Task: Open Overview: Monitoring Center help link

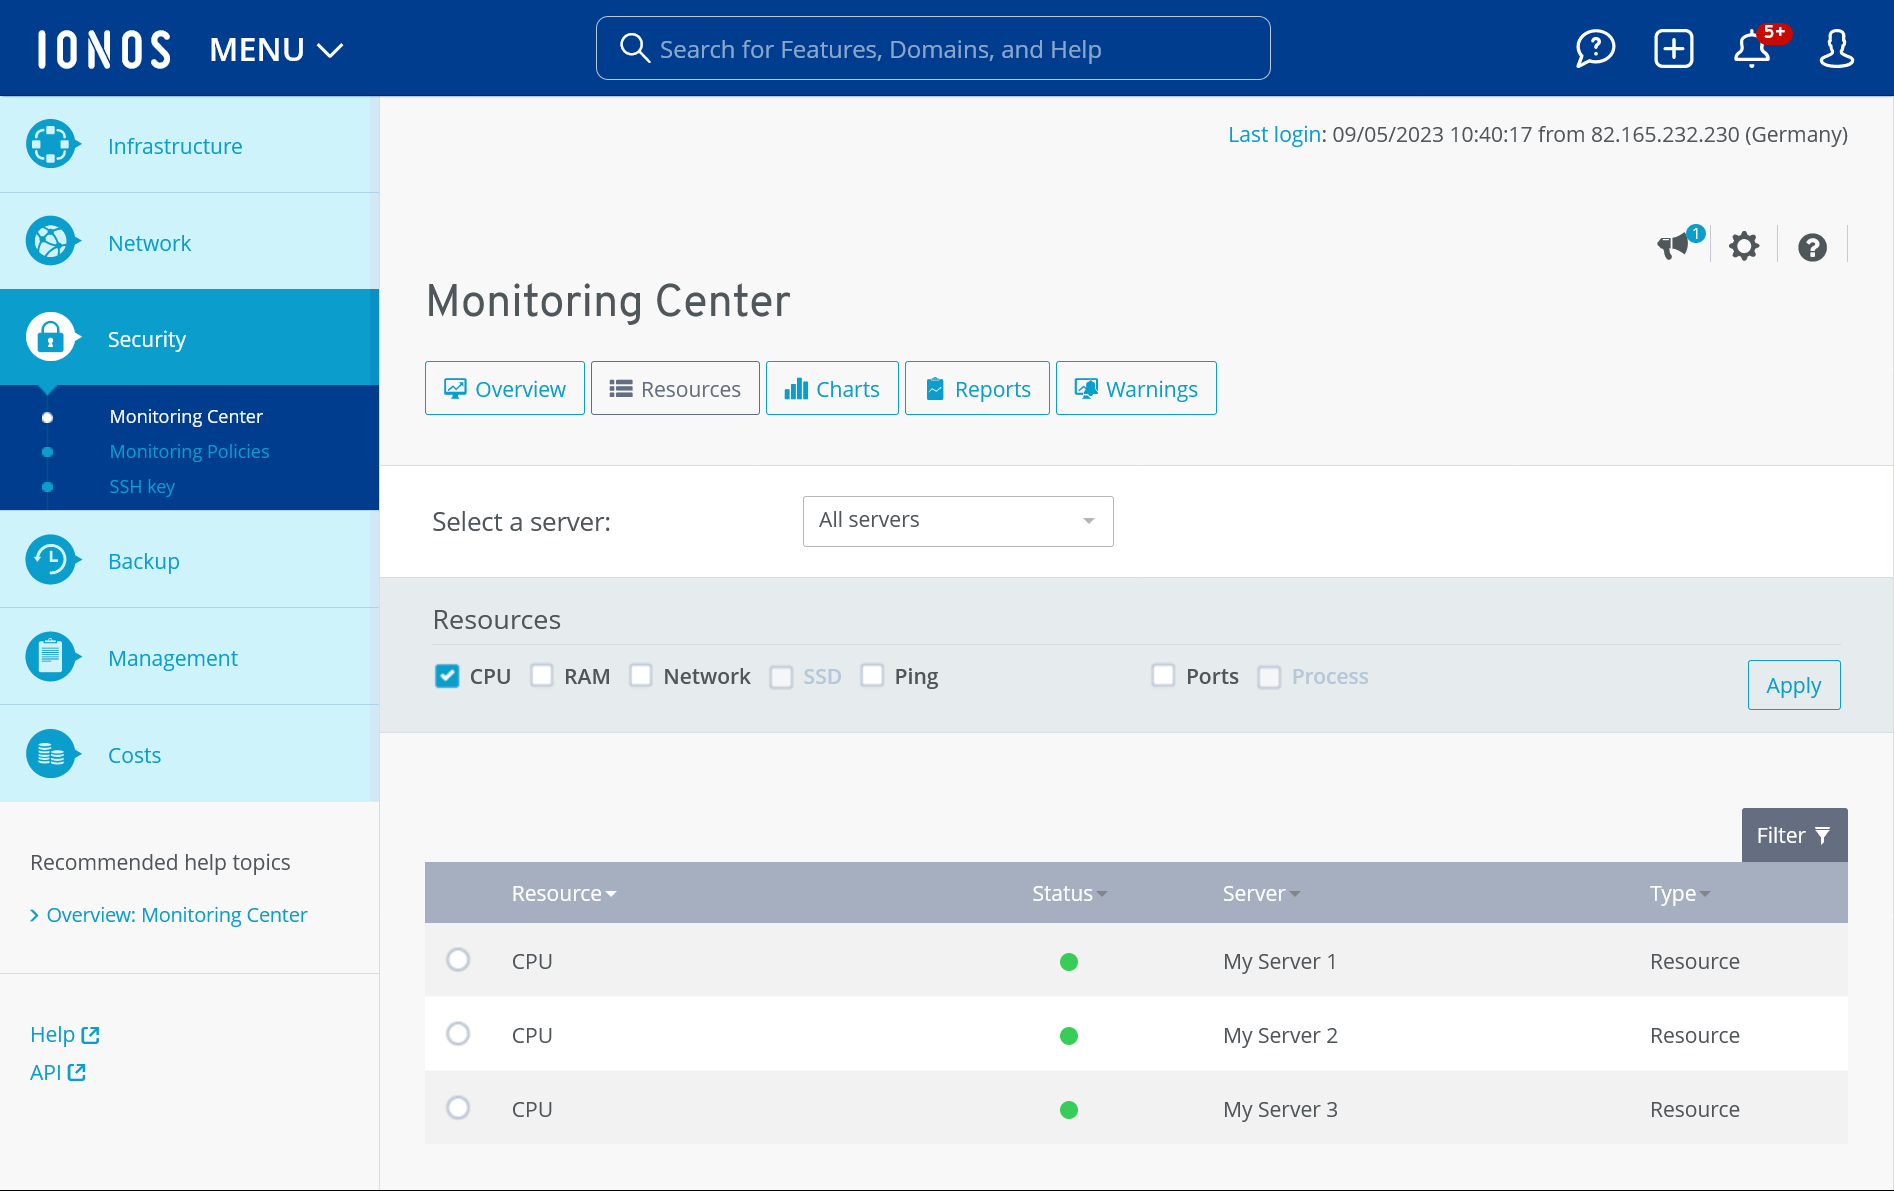Action: click(x=176, y=915)
